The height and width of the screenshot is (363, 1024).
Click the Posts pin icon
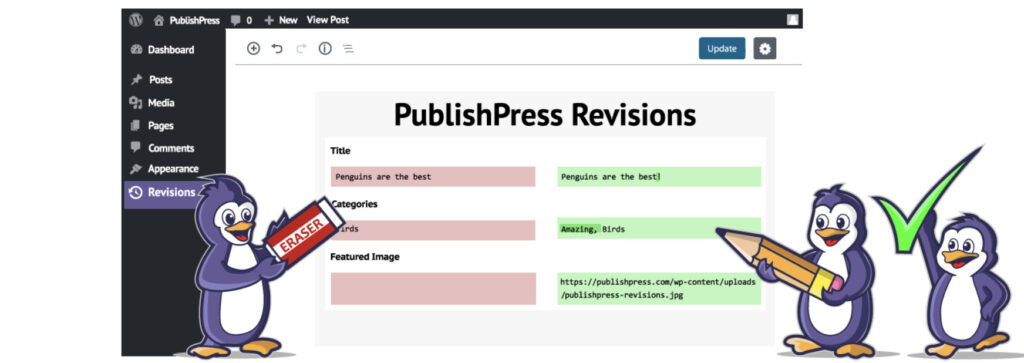tap(136, 80)
